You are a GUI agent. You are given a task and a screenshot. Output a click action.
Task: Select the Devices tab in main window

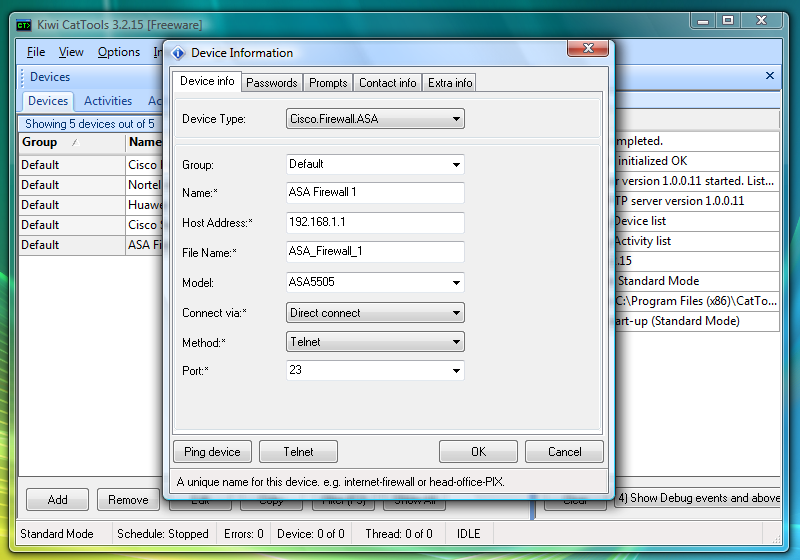tap(48, 101)
